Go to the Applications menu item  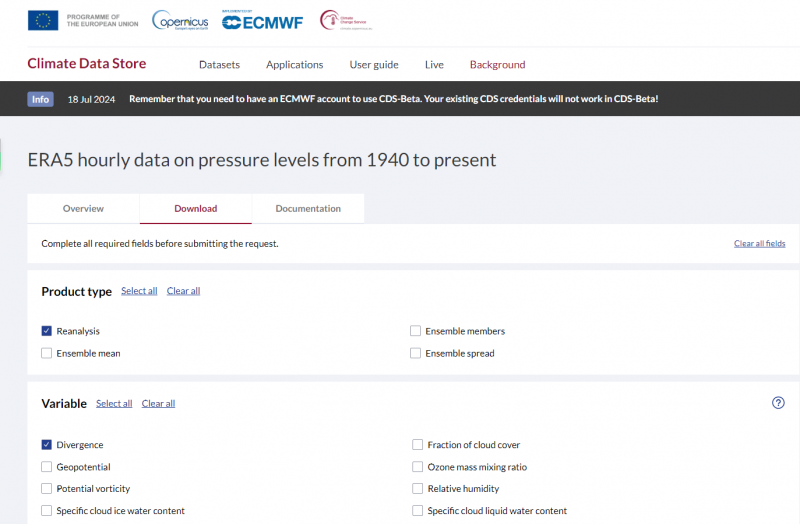294,65
